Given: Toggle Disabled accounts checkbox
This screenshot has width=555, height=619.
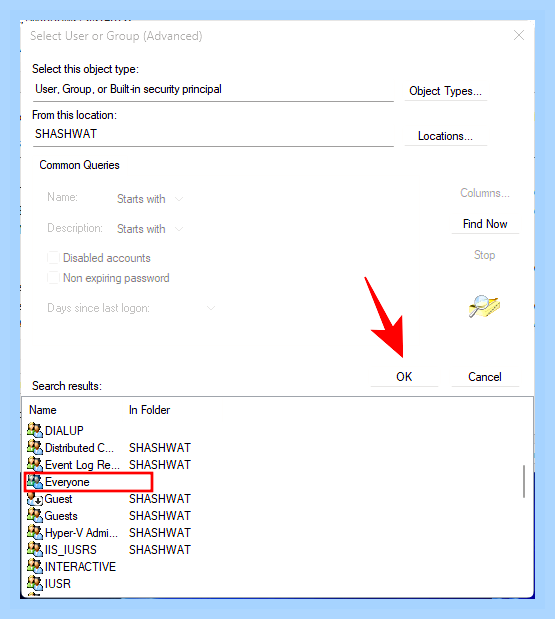Looking at the screenshot, I should 53,258.
